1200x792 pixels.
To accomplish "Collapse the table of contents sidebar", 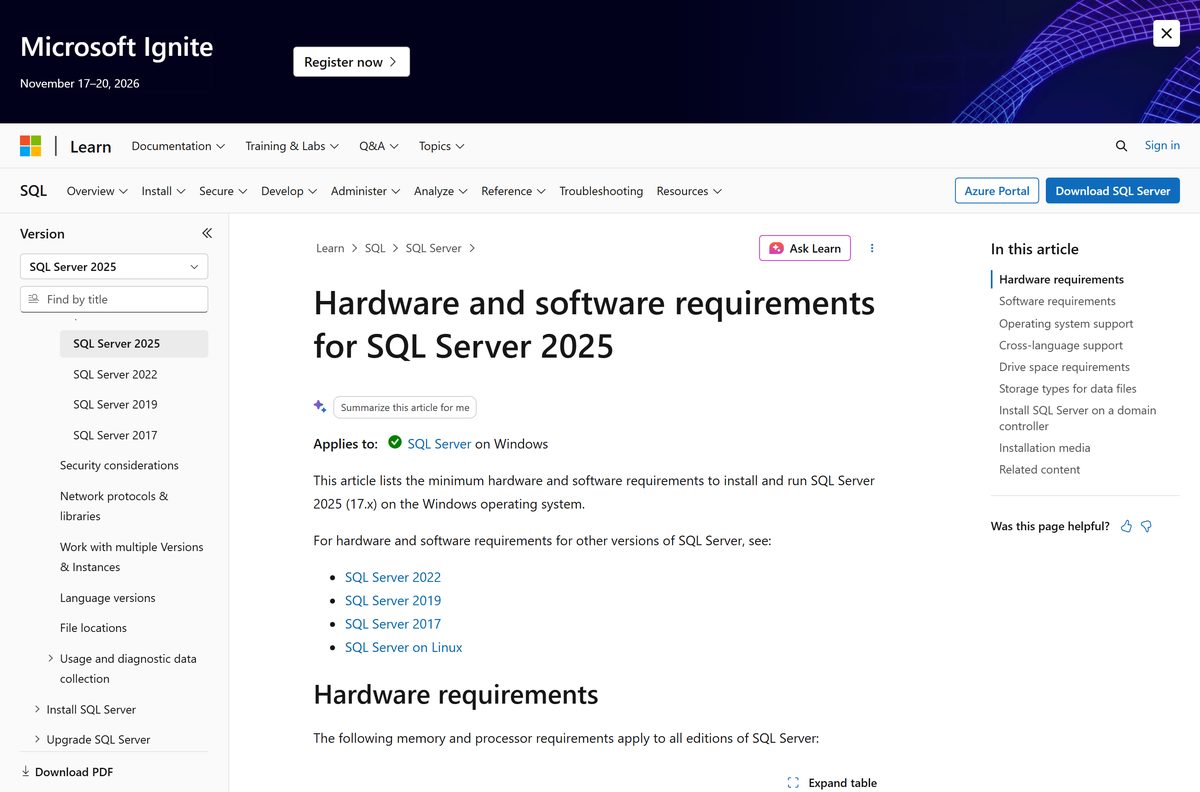I will [x=207, y=233].
